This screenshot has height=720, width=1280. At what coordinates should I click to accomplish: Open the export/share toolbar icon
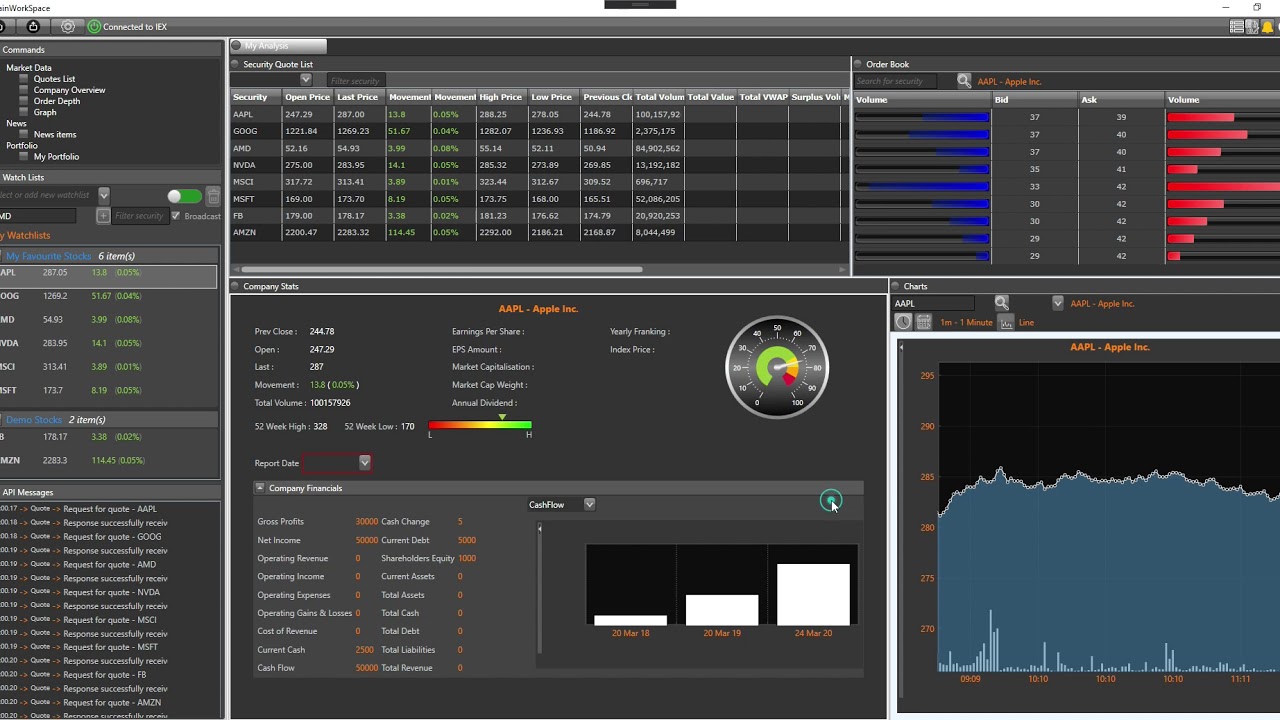pos(33,27)
